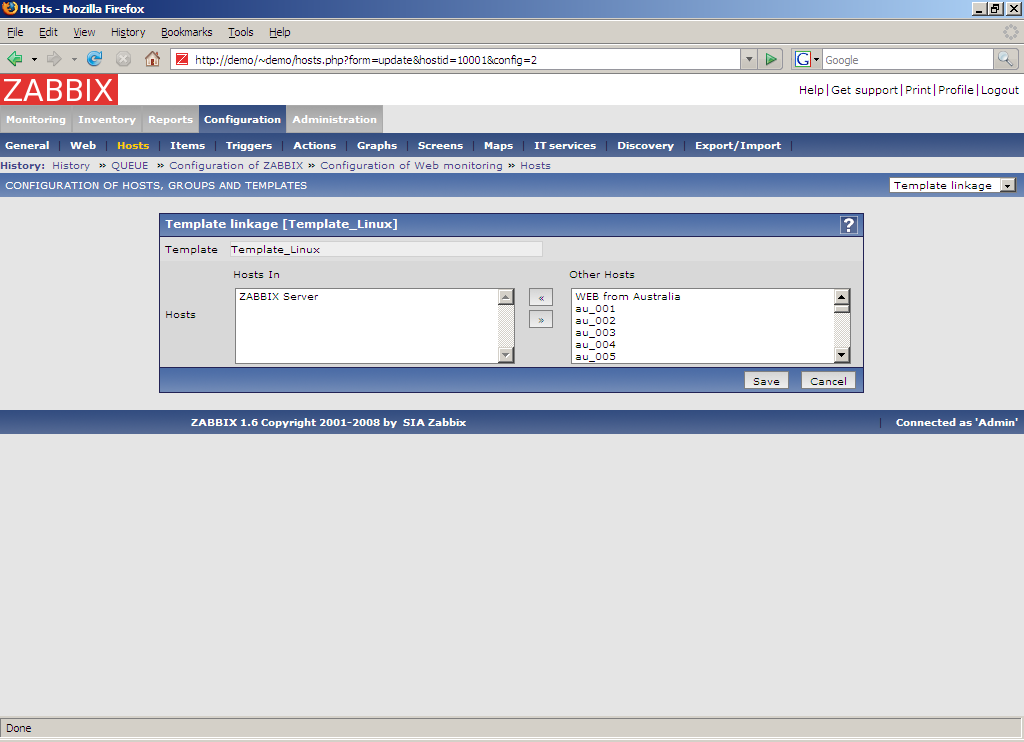This screenshot has width=1024, height=742.
Task: Open the Export/Import submenu item
Action: click(738, 146)
